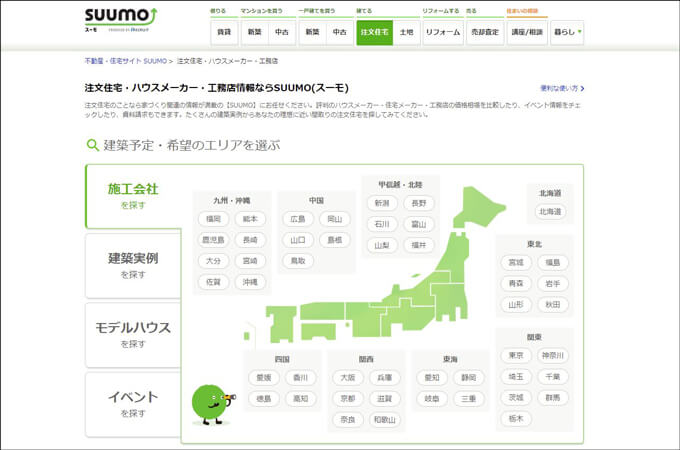Viewport: 680px width, 450px height.
Task: Choose 熊本 prefecture button
Action: (250, 219)
